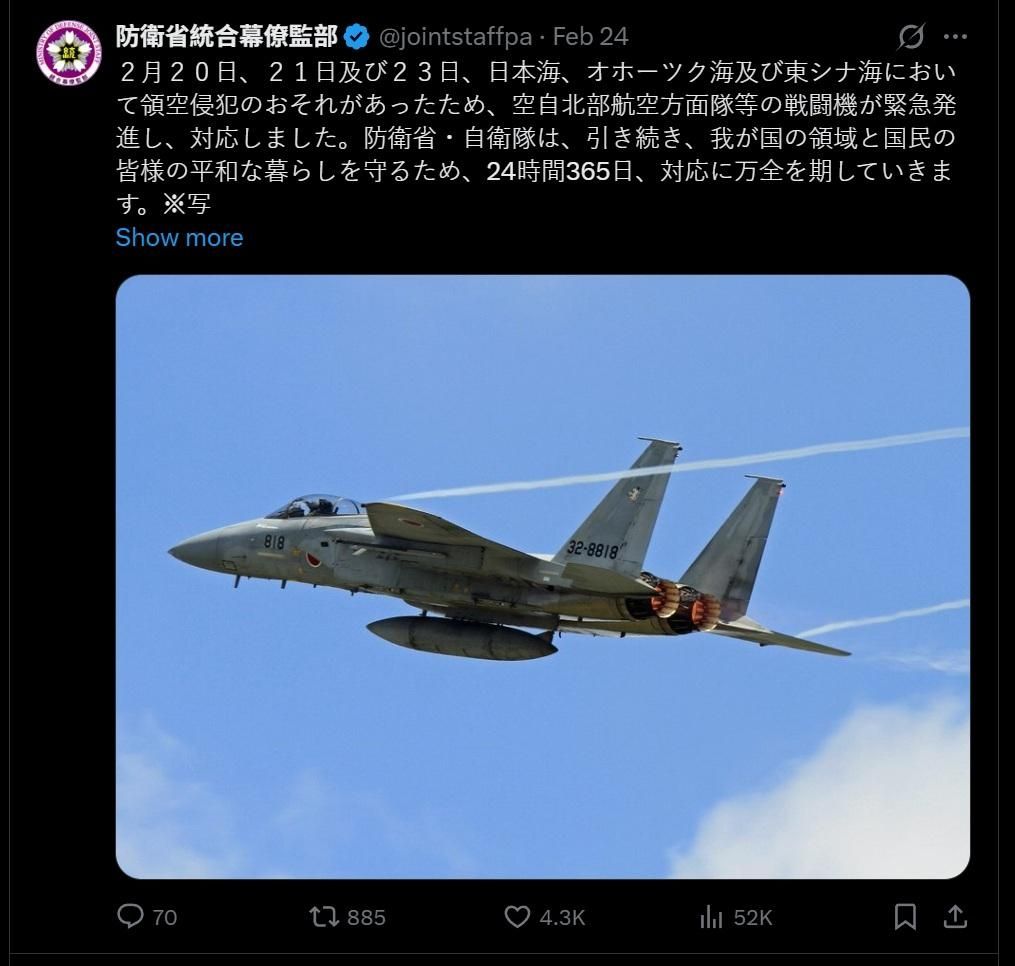This screenshot has height=966, width=1015.
Task: Open the Japanese tweet text body
Action: pos(536,137)
